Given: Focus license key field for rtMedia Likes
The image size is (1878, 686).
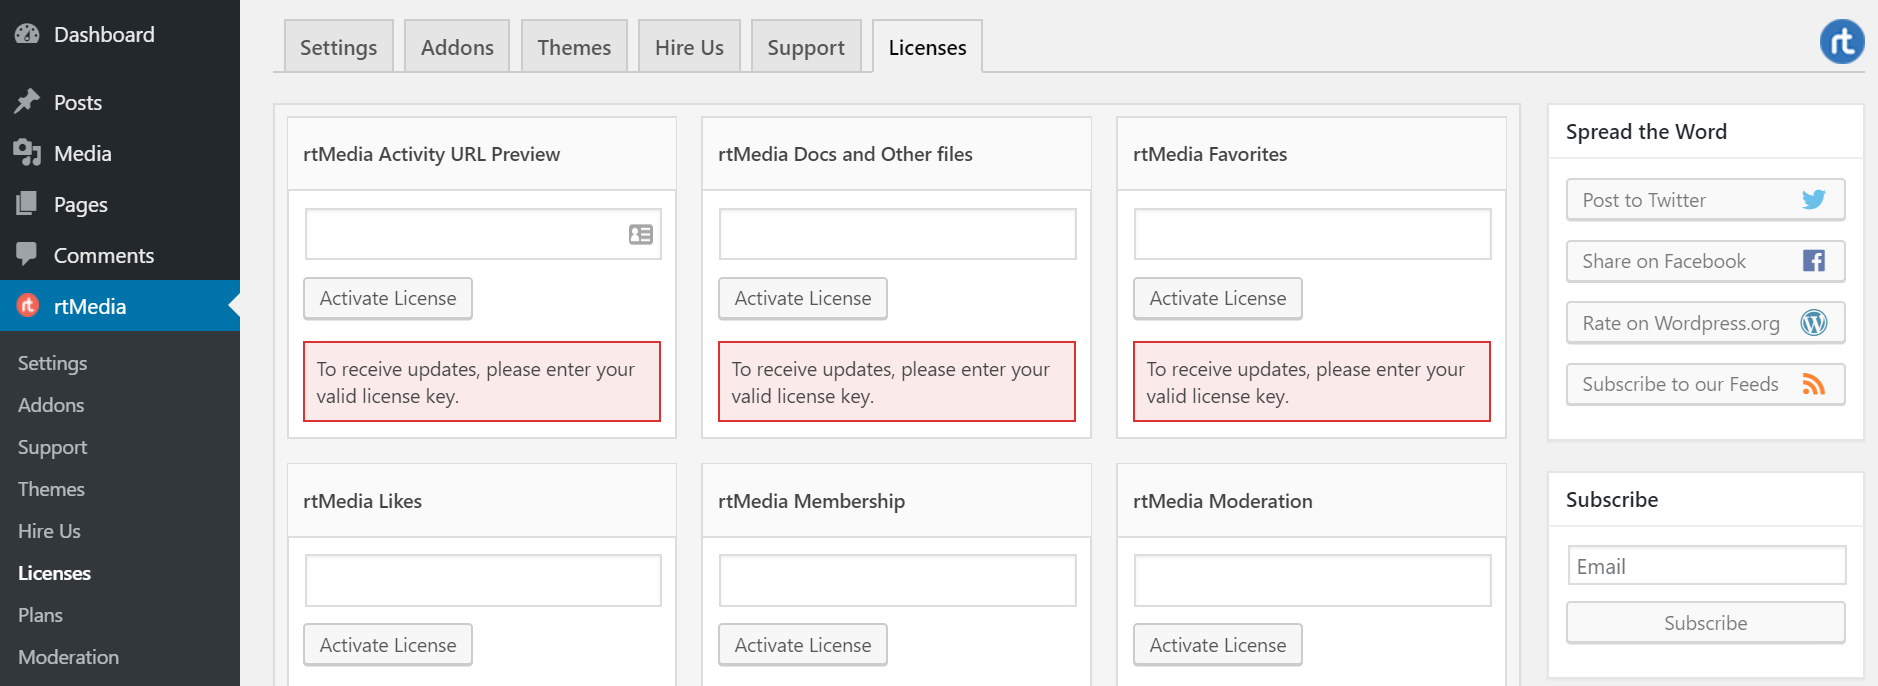Looking at the screenshot, I should pyautogui.click(x=483, y=580).
